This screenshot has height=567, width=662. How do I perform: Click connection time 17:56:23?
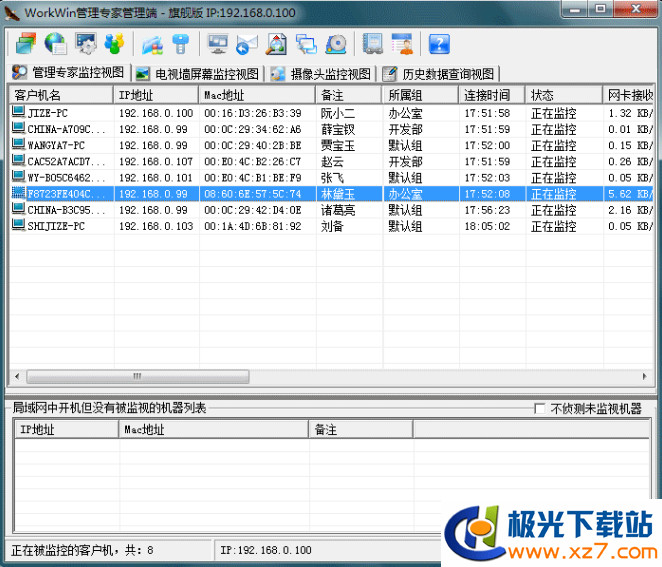[487, 210]
